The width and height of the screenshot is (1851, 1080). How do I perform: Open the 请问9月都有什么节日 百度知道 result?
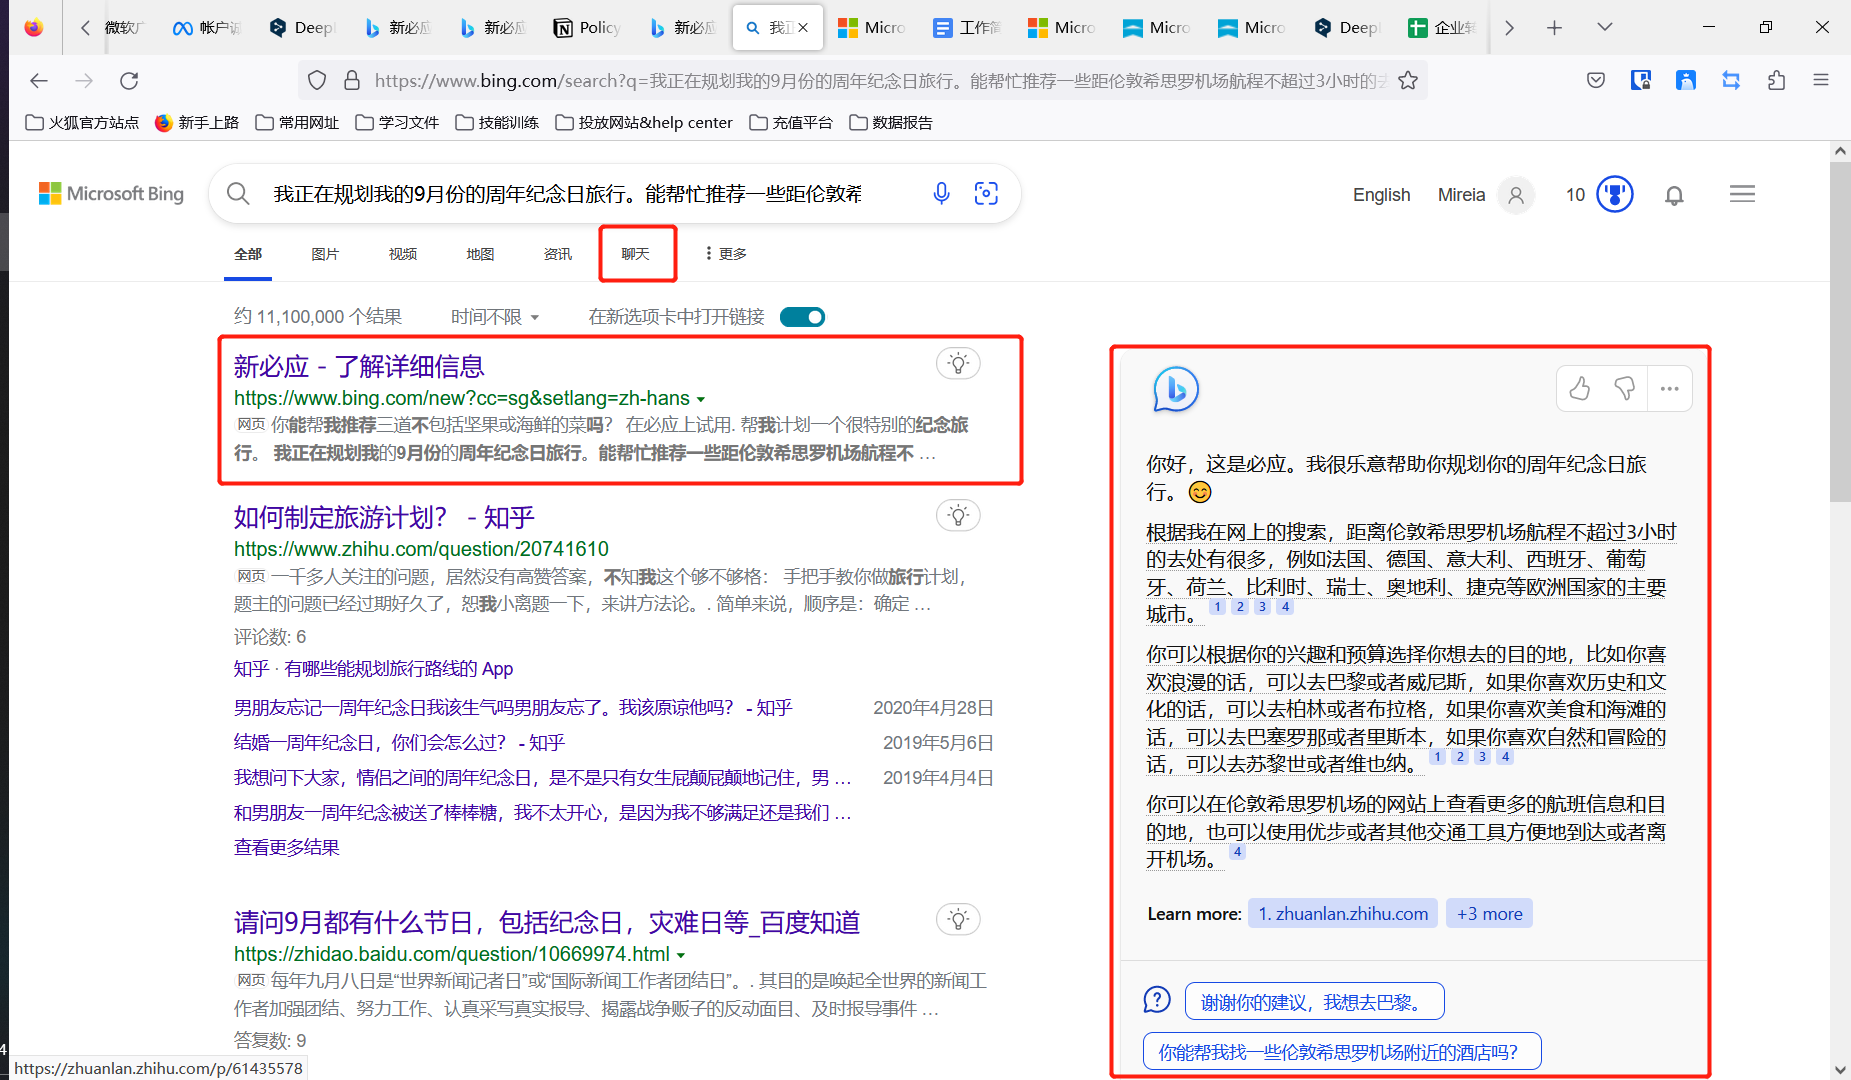coord(547,922)
